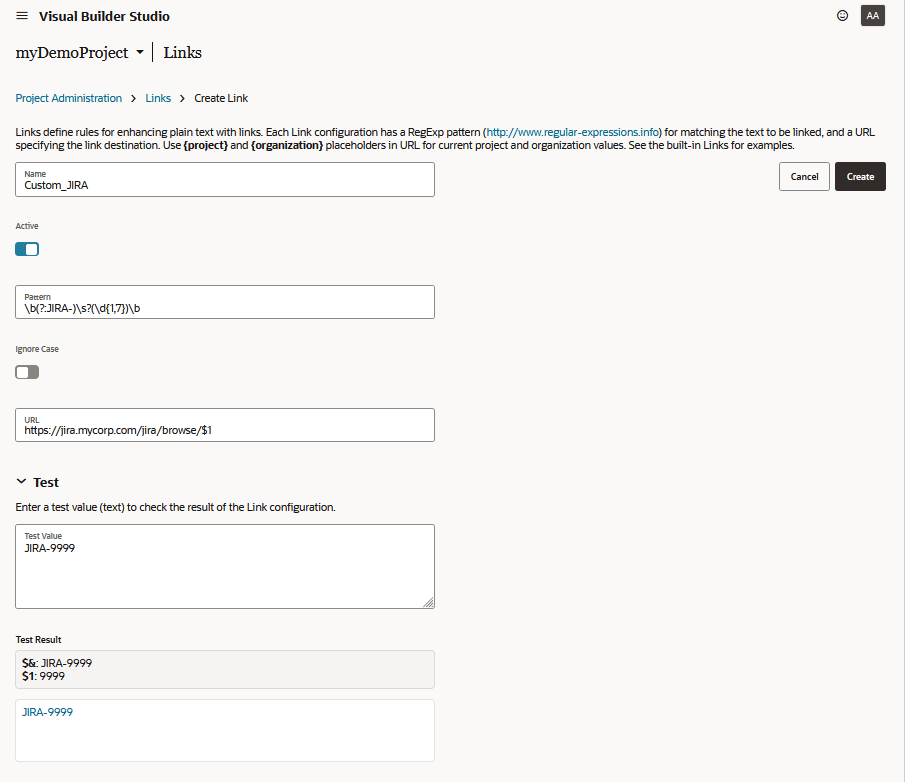Open the regular-expressions.info link

(x=572, y=132)
